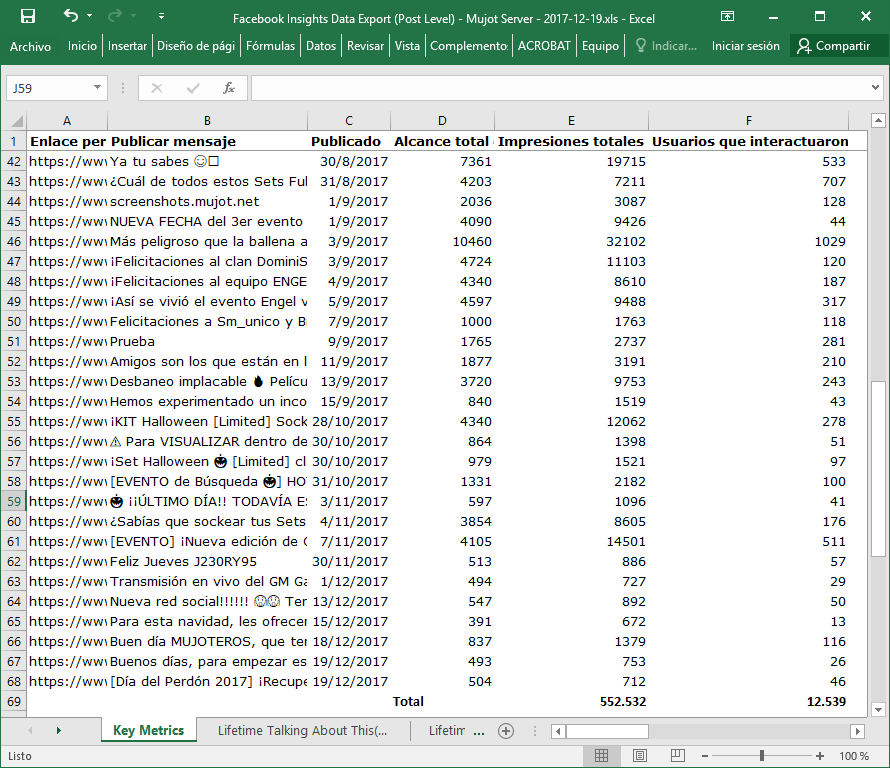Open the Fórmulas ribbon tab

click(x=270, y=46)
